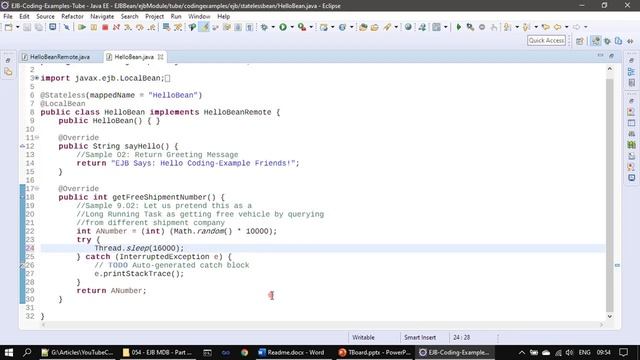
Task: Click the Debug bug toolbar icon
Action: click(x=264, y=27)
